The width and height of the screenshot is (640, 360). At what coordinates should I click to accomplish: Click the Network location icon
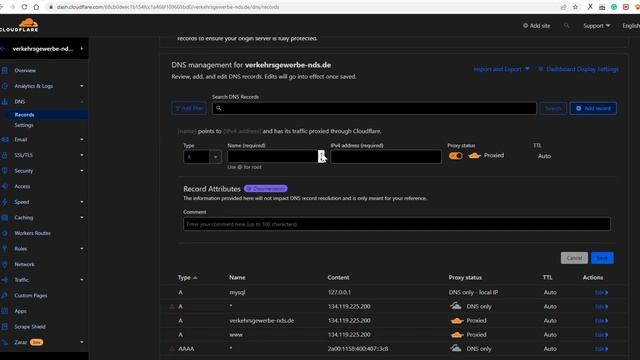tap(4, 264)
